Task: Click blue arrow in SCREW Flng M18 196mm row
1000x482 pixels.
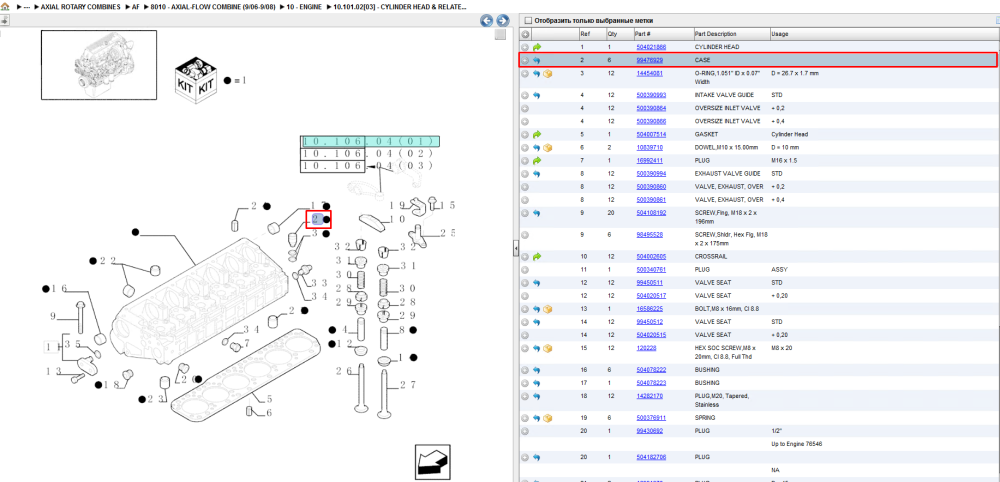Action: click(536, 213)
